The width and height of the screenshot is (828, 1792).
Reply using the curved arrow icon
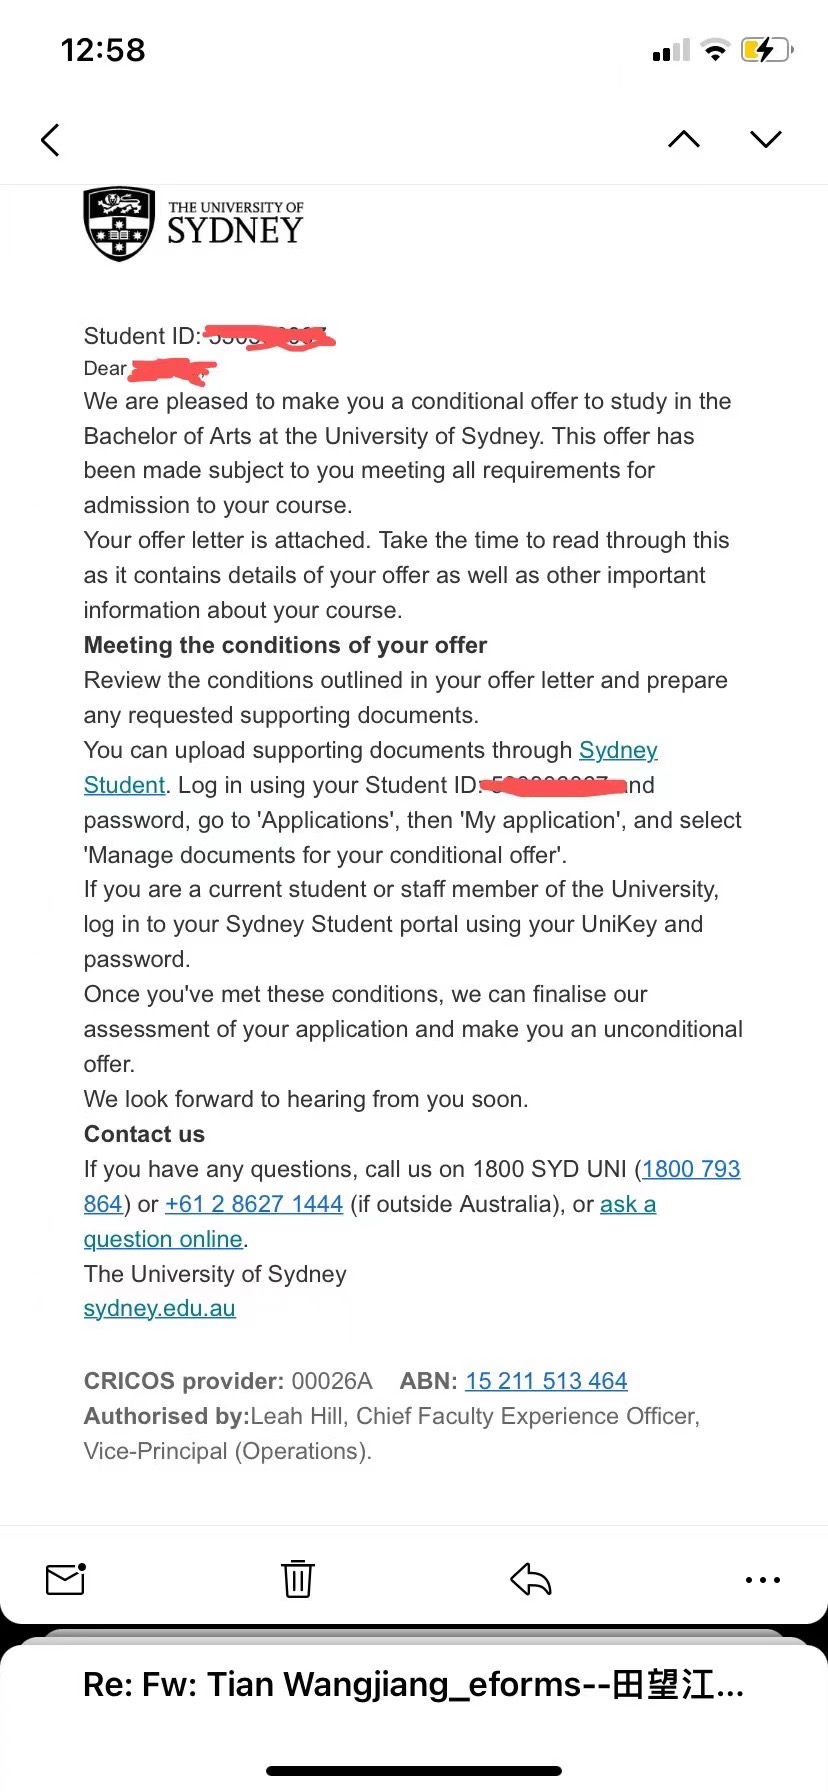531,1579
